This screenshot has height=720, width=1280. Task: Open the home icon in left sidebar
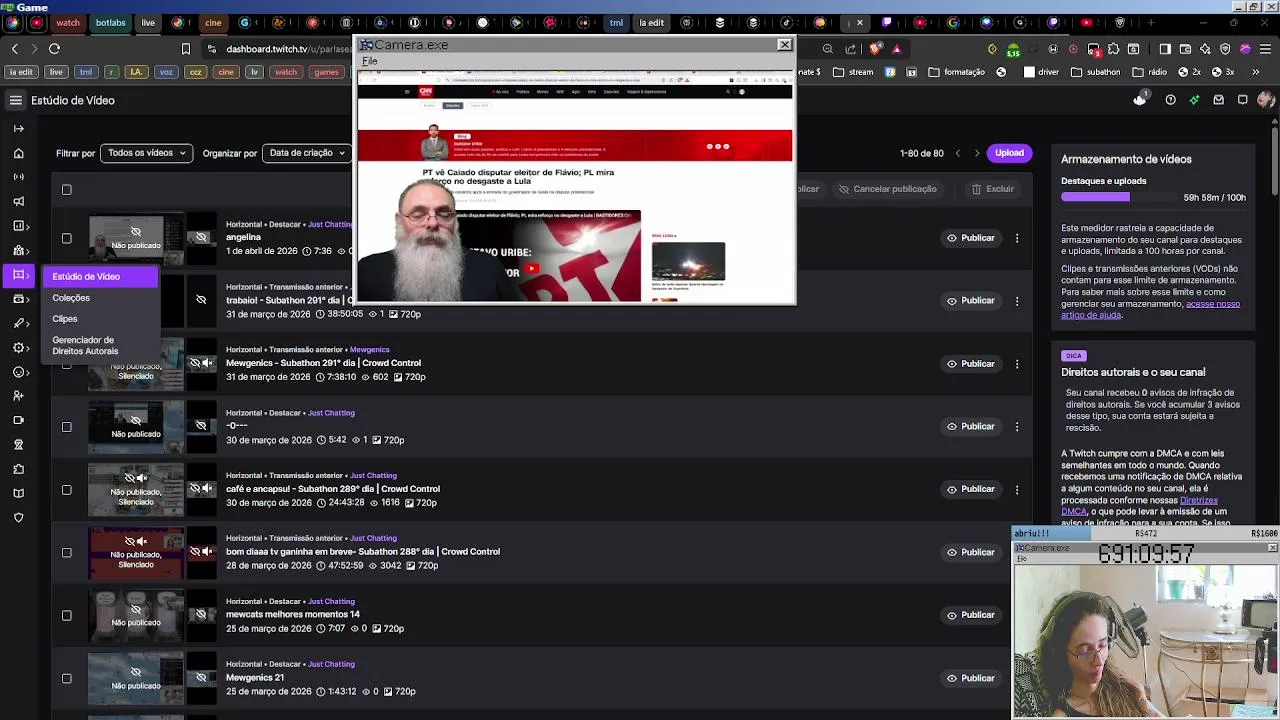18,153
